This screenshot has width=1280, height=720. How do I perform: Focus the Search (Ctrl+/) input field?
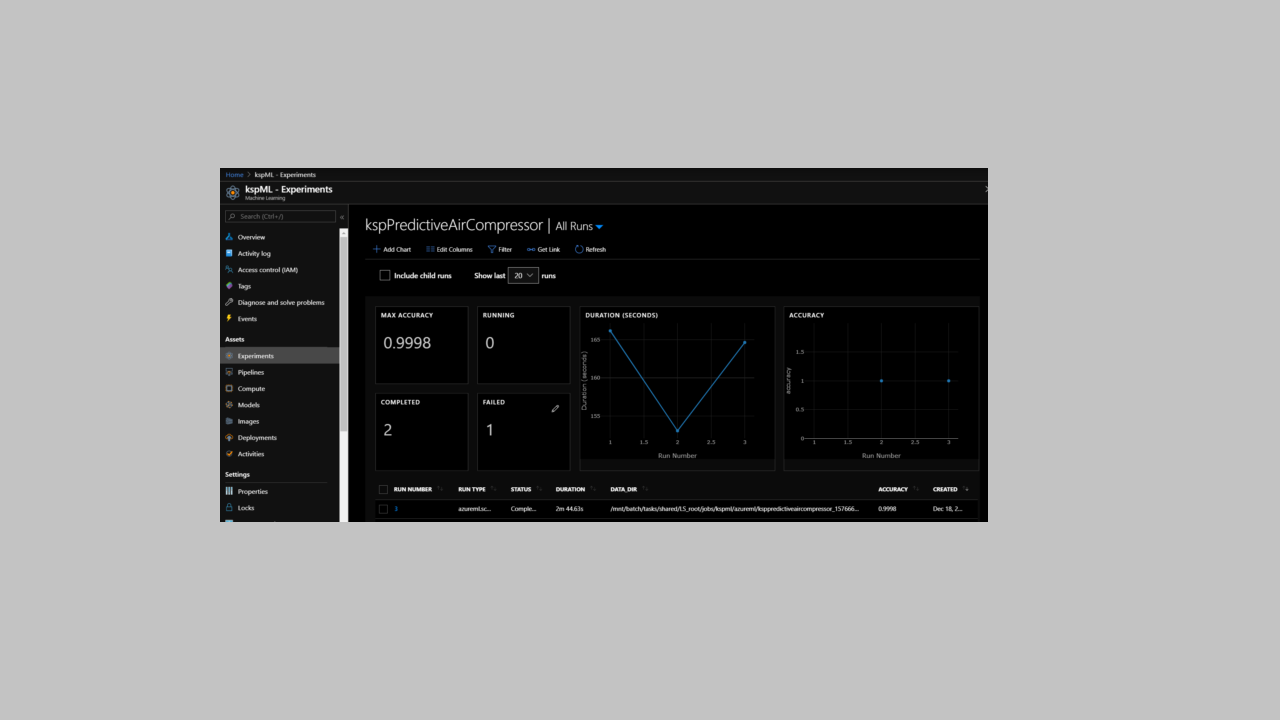pyautogui.click(x=280, y=216)
